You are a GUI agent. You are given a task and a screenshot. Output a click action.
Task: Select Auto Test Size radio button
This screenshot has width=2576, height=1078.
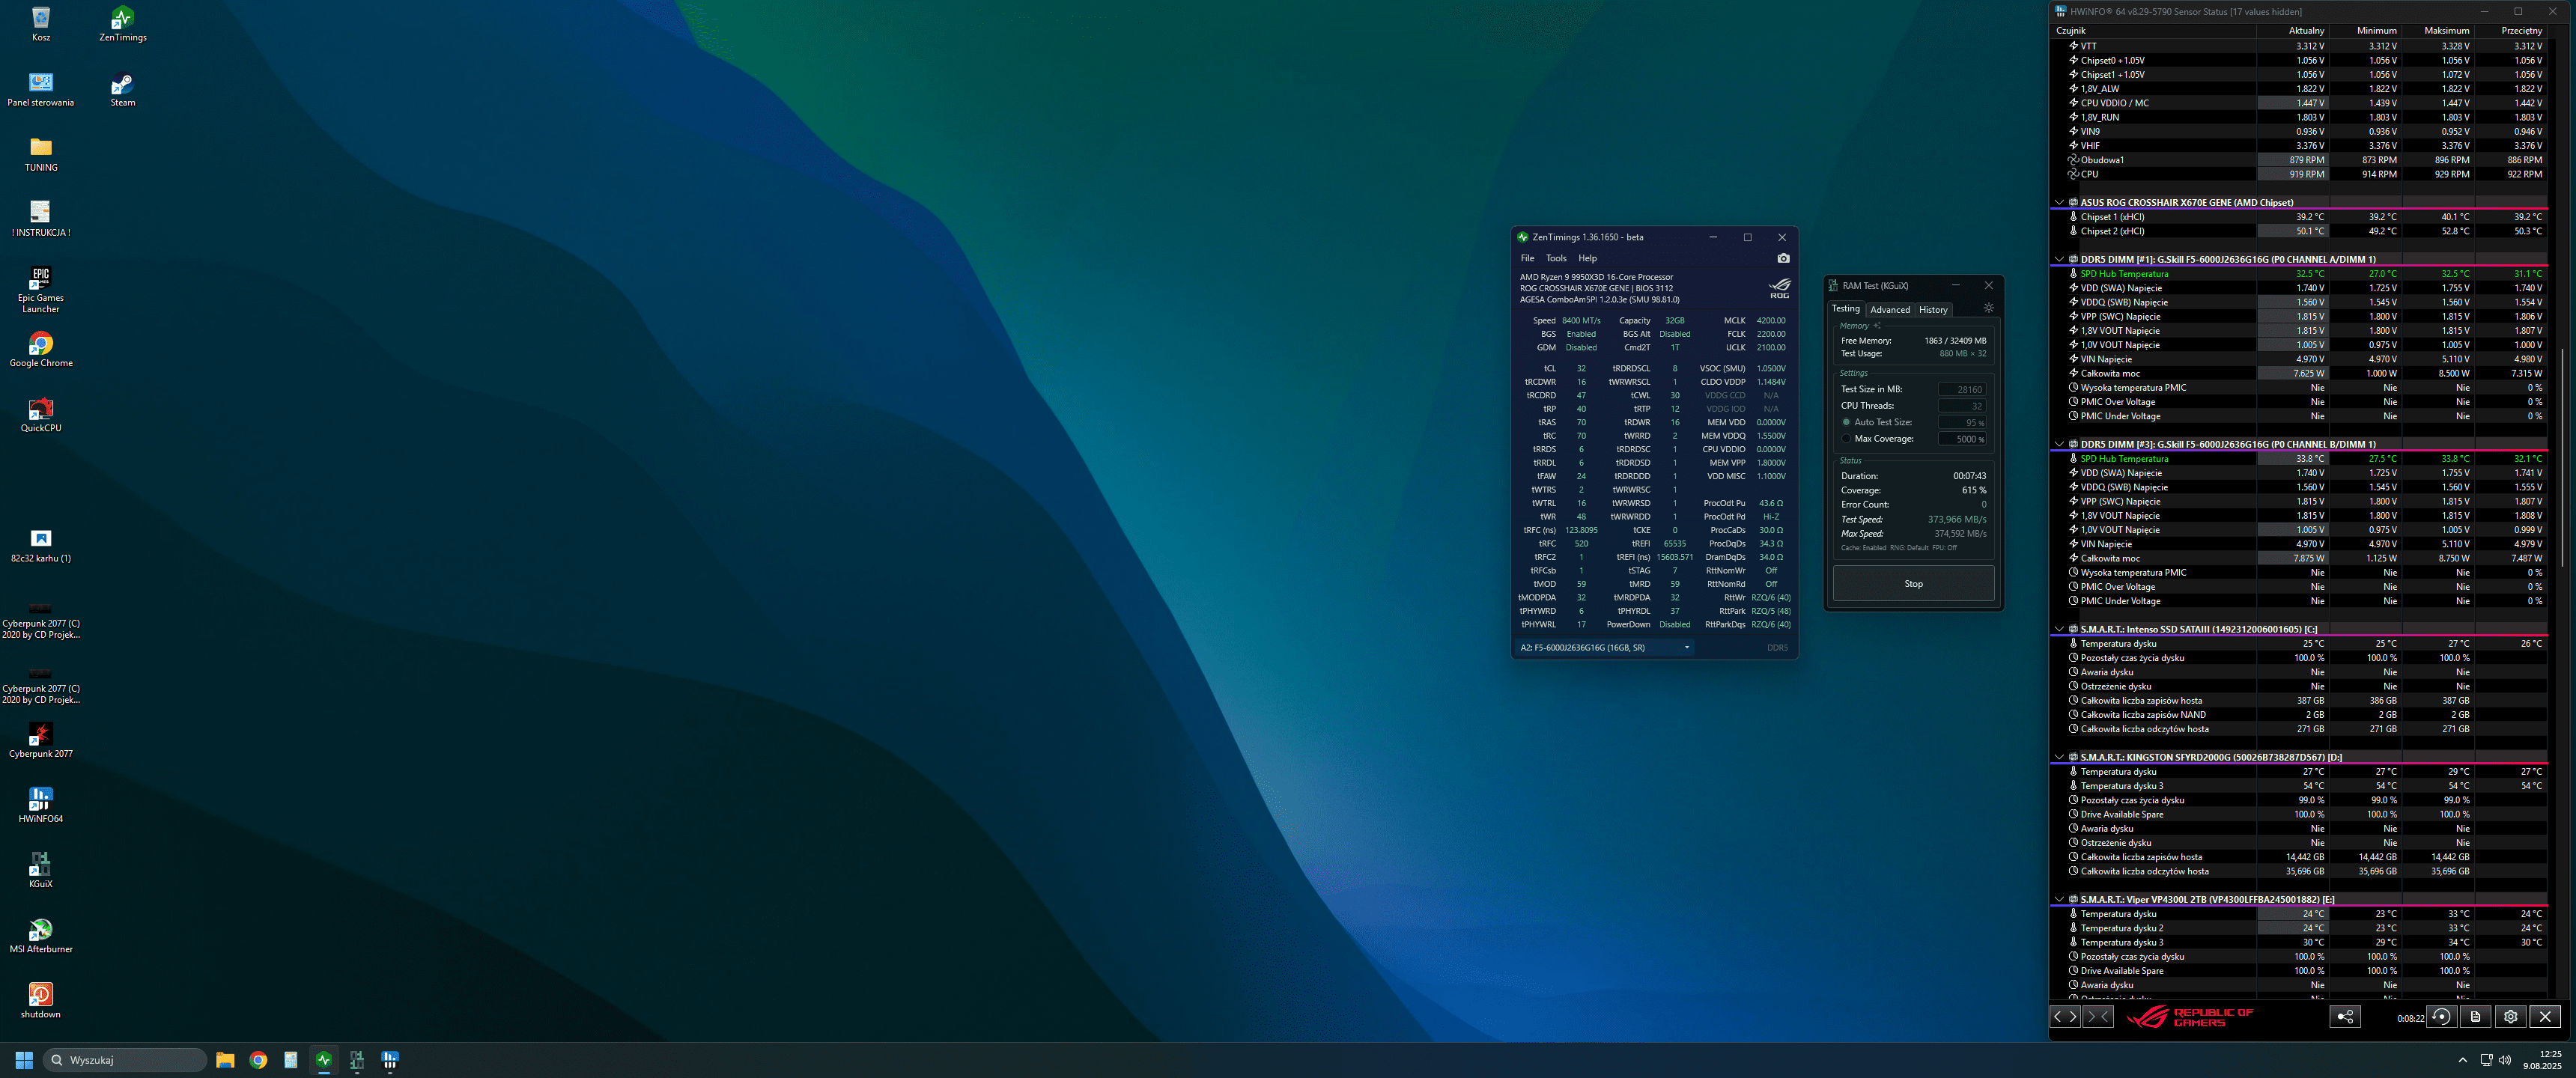(1846, 422)
